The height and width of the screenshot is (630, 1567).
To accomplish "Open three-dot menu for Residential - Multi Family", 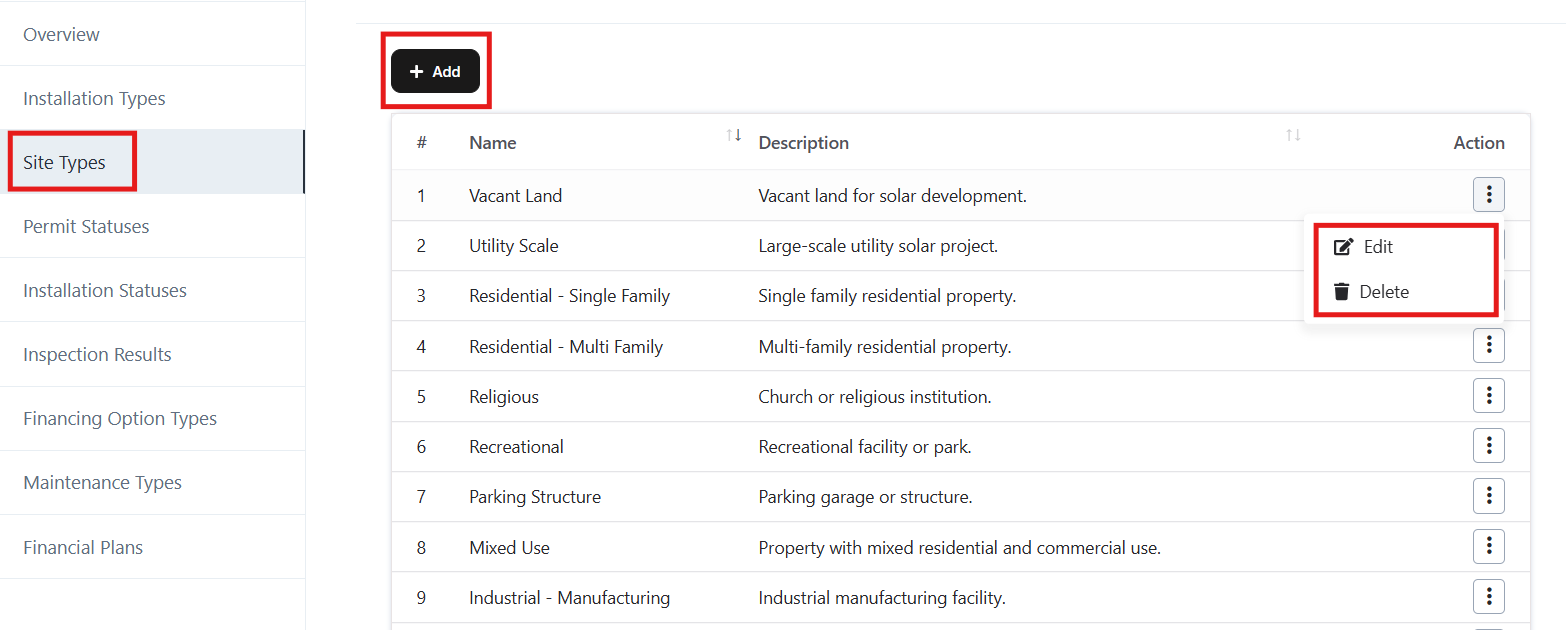I will 1488,345.
